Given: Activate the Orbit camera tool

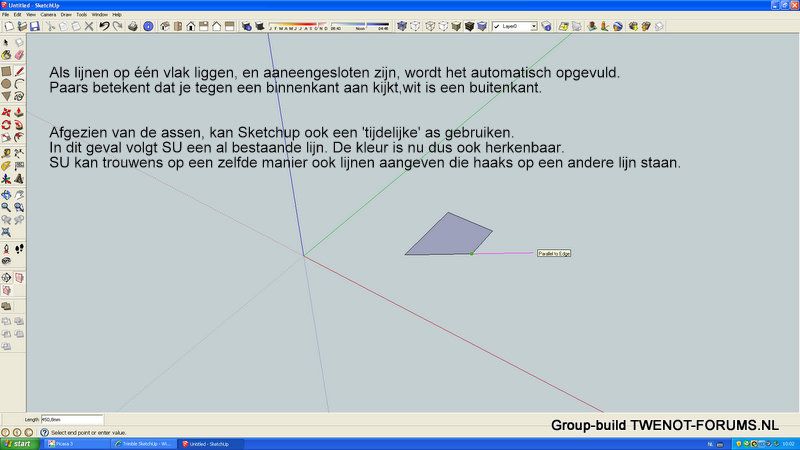Looking at the screenshot, I should [x=6, y=195].
